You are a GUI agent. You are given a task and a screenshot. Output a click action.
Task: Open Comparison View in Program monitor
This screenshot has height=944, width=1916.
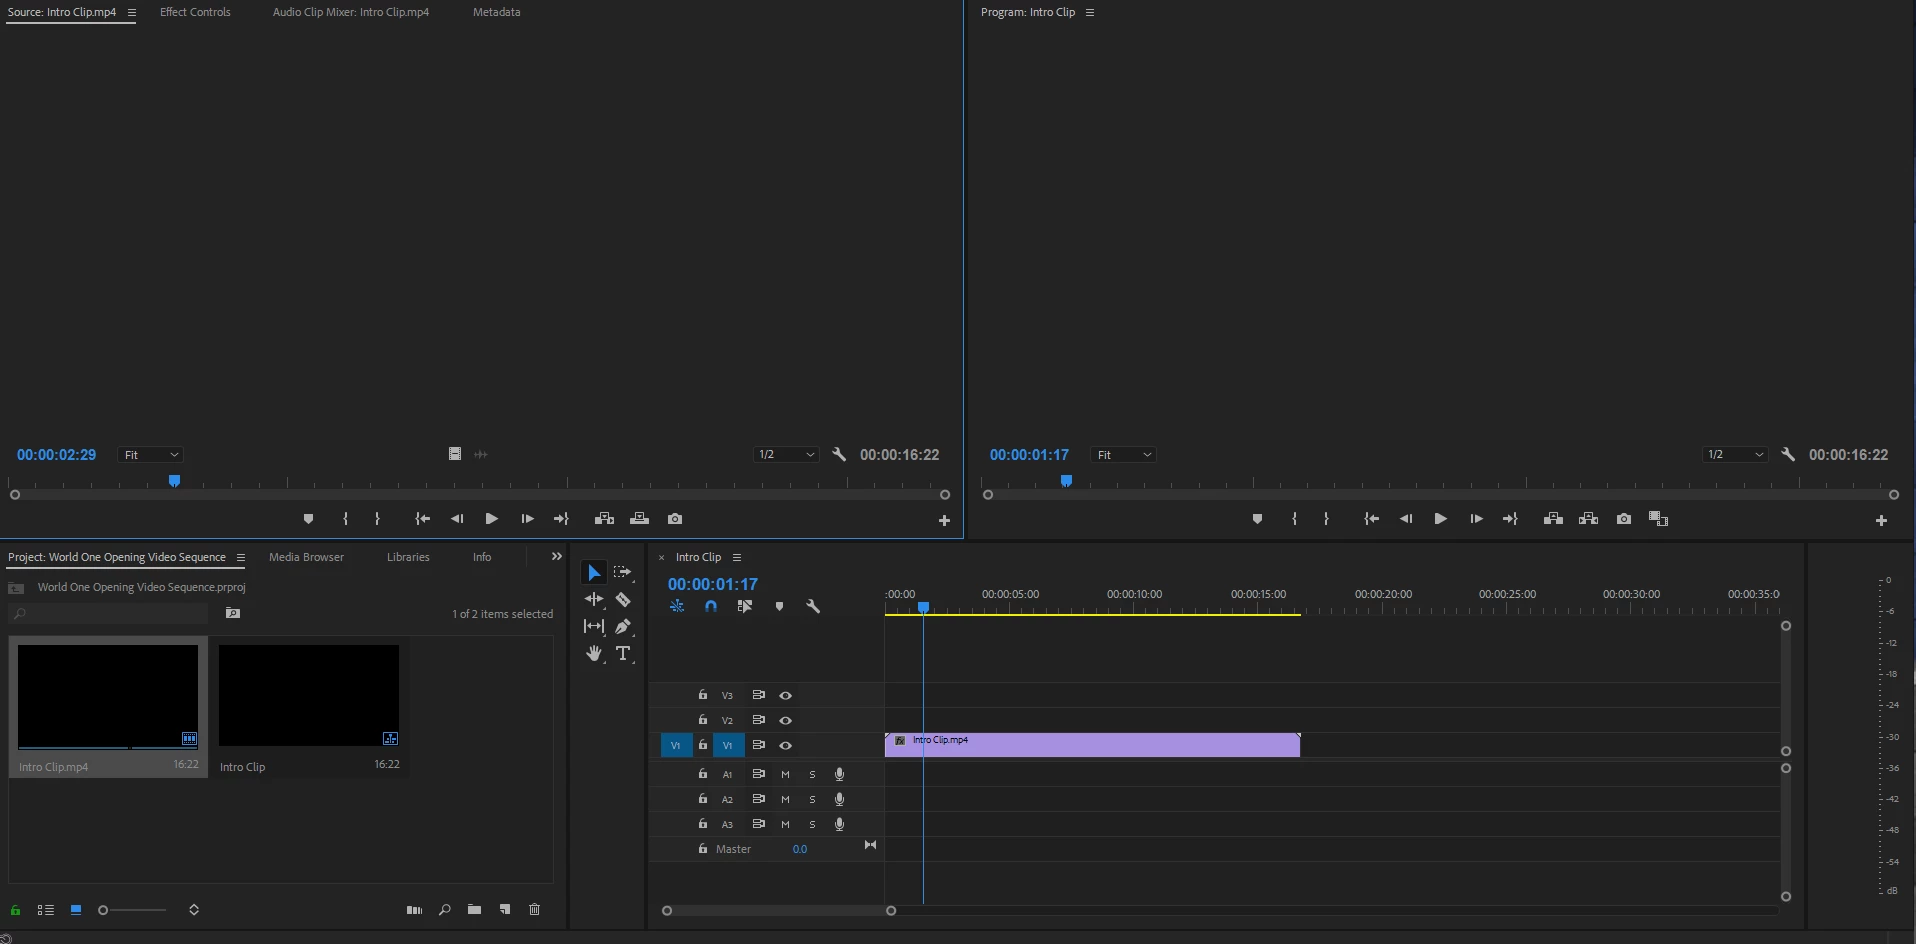click(x=1658, y=519)
